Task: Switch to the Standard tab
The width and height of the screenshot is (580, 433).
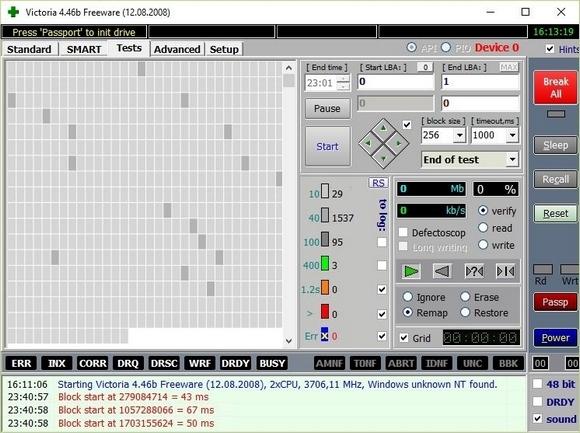Action: 29,49
